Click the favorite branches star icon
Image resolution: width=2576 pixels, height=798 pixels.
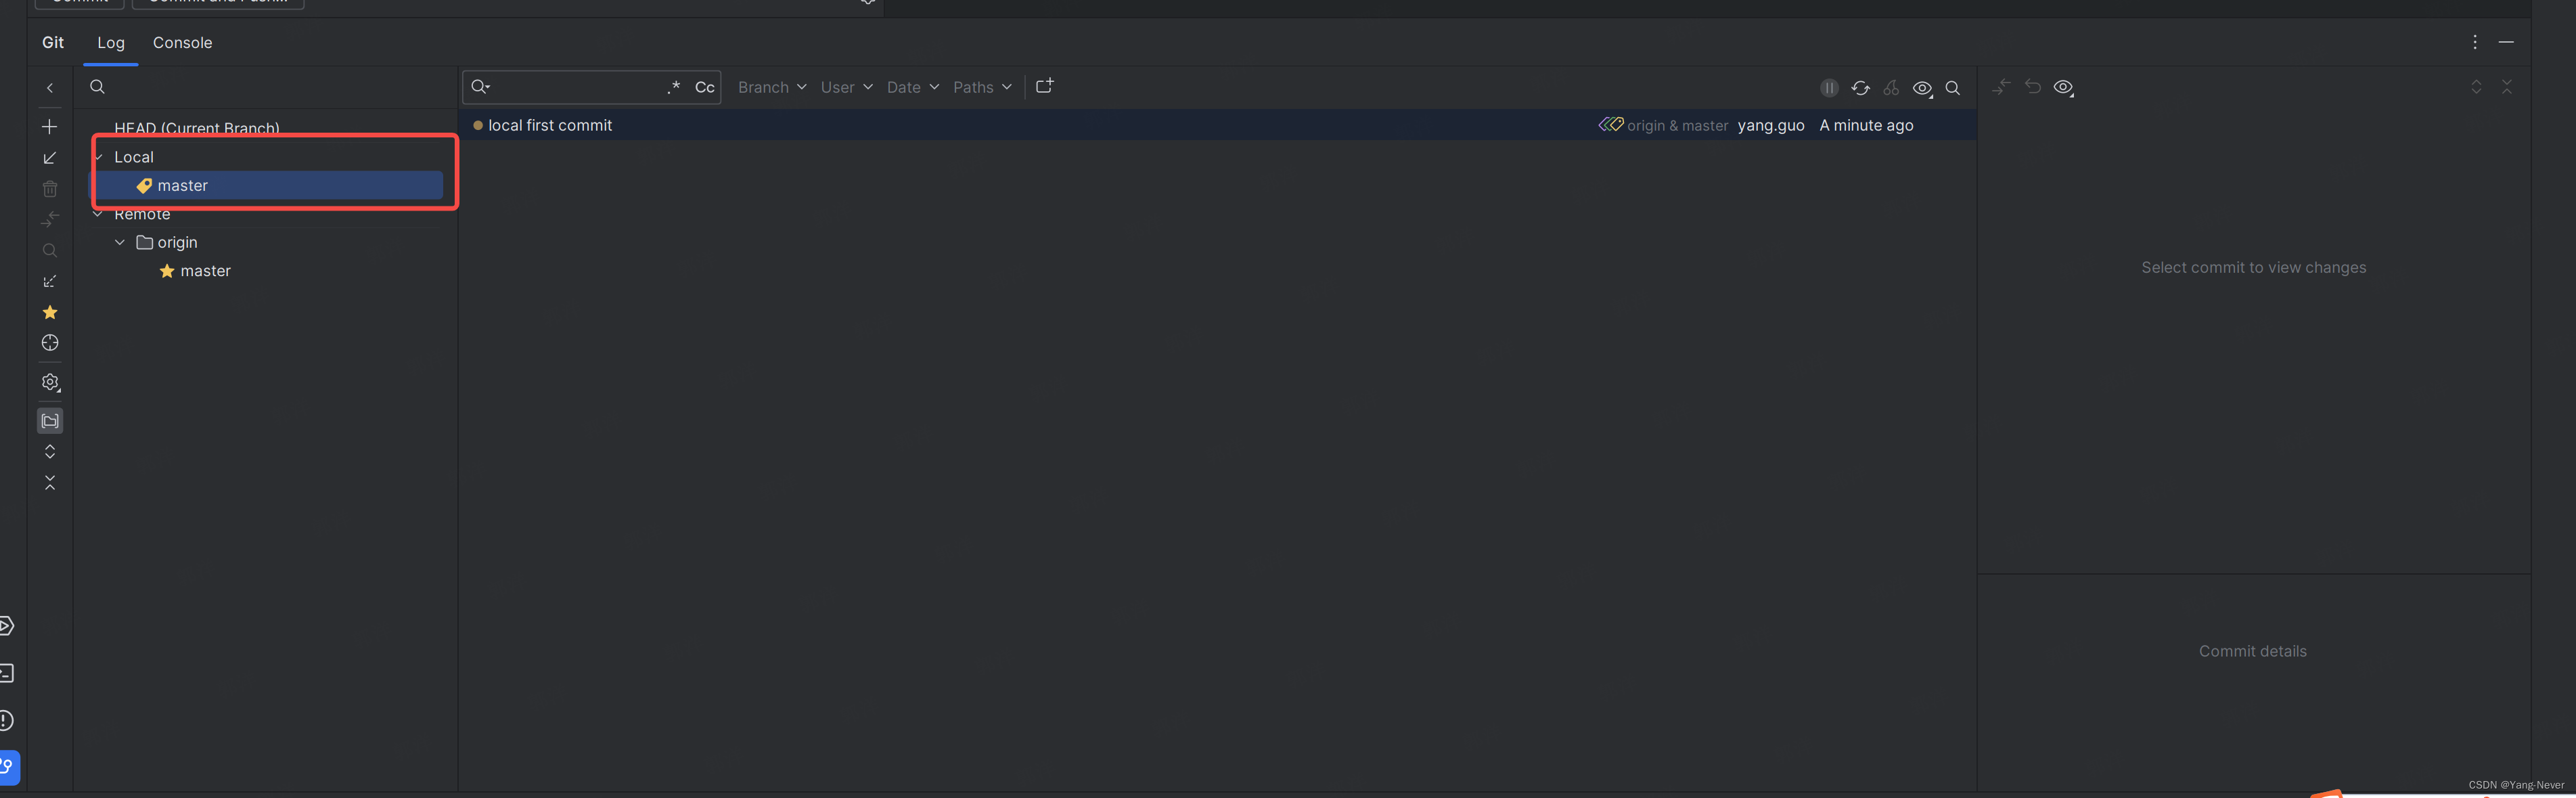click(49, 313)
